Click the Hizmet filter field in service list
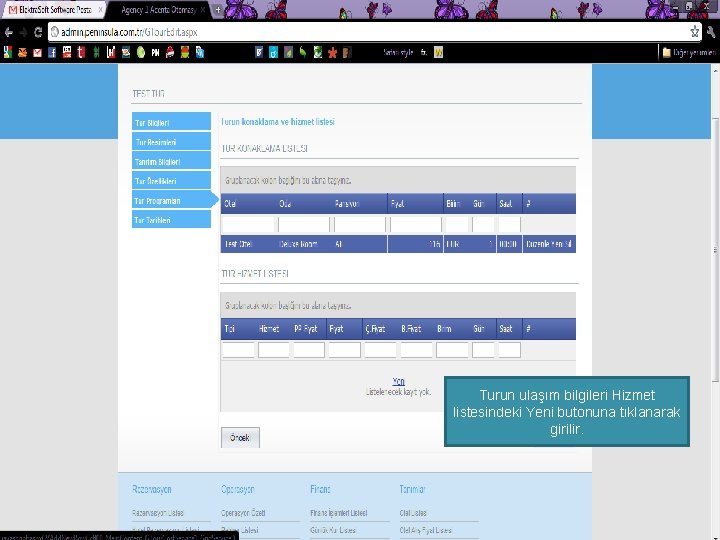720x540 pixels. coord(273,350)
